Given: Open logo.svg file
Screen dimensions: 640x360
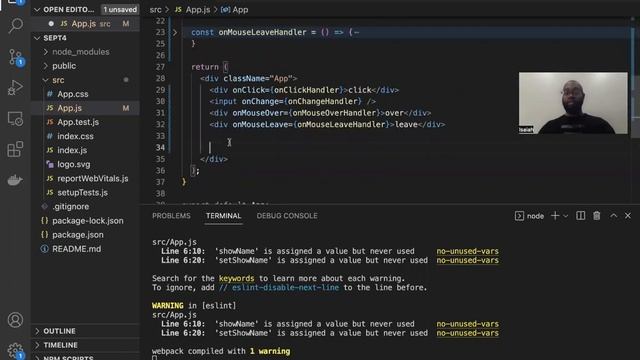Looking at the screenshot, I should [x=86, y=164].
